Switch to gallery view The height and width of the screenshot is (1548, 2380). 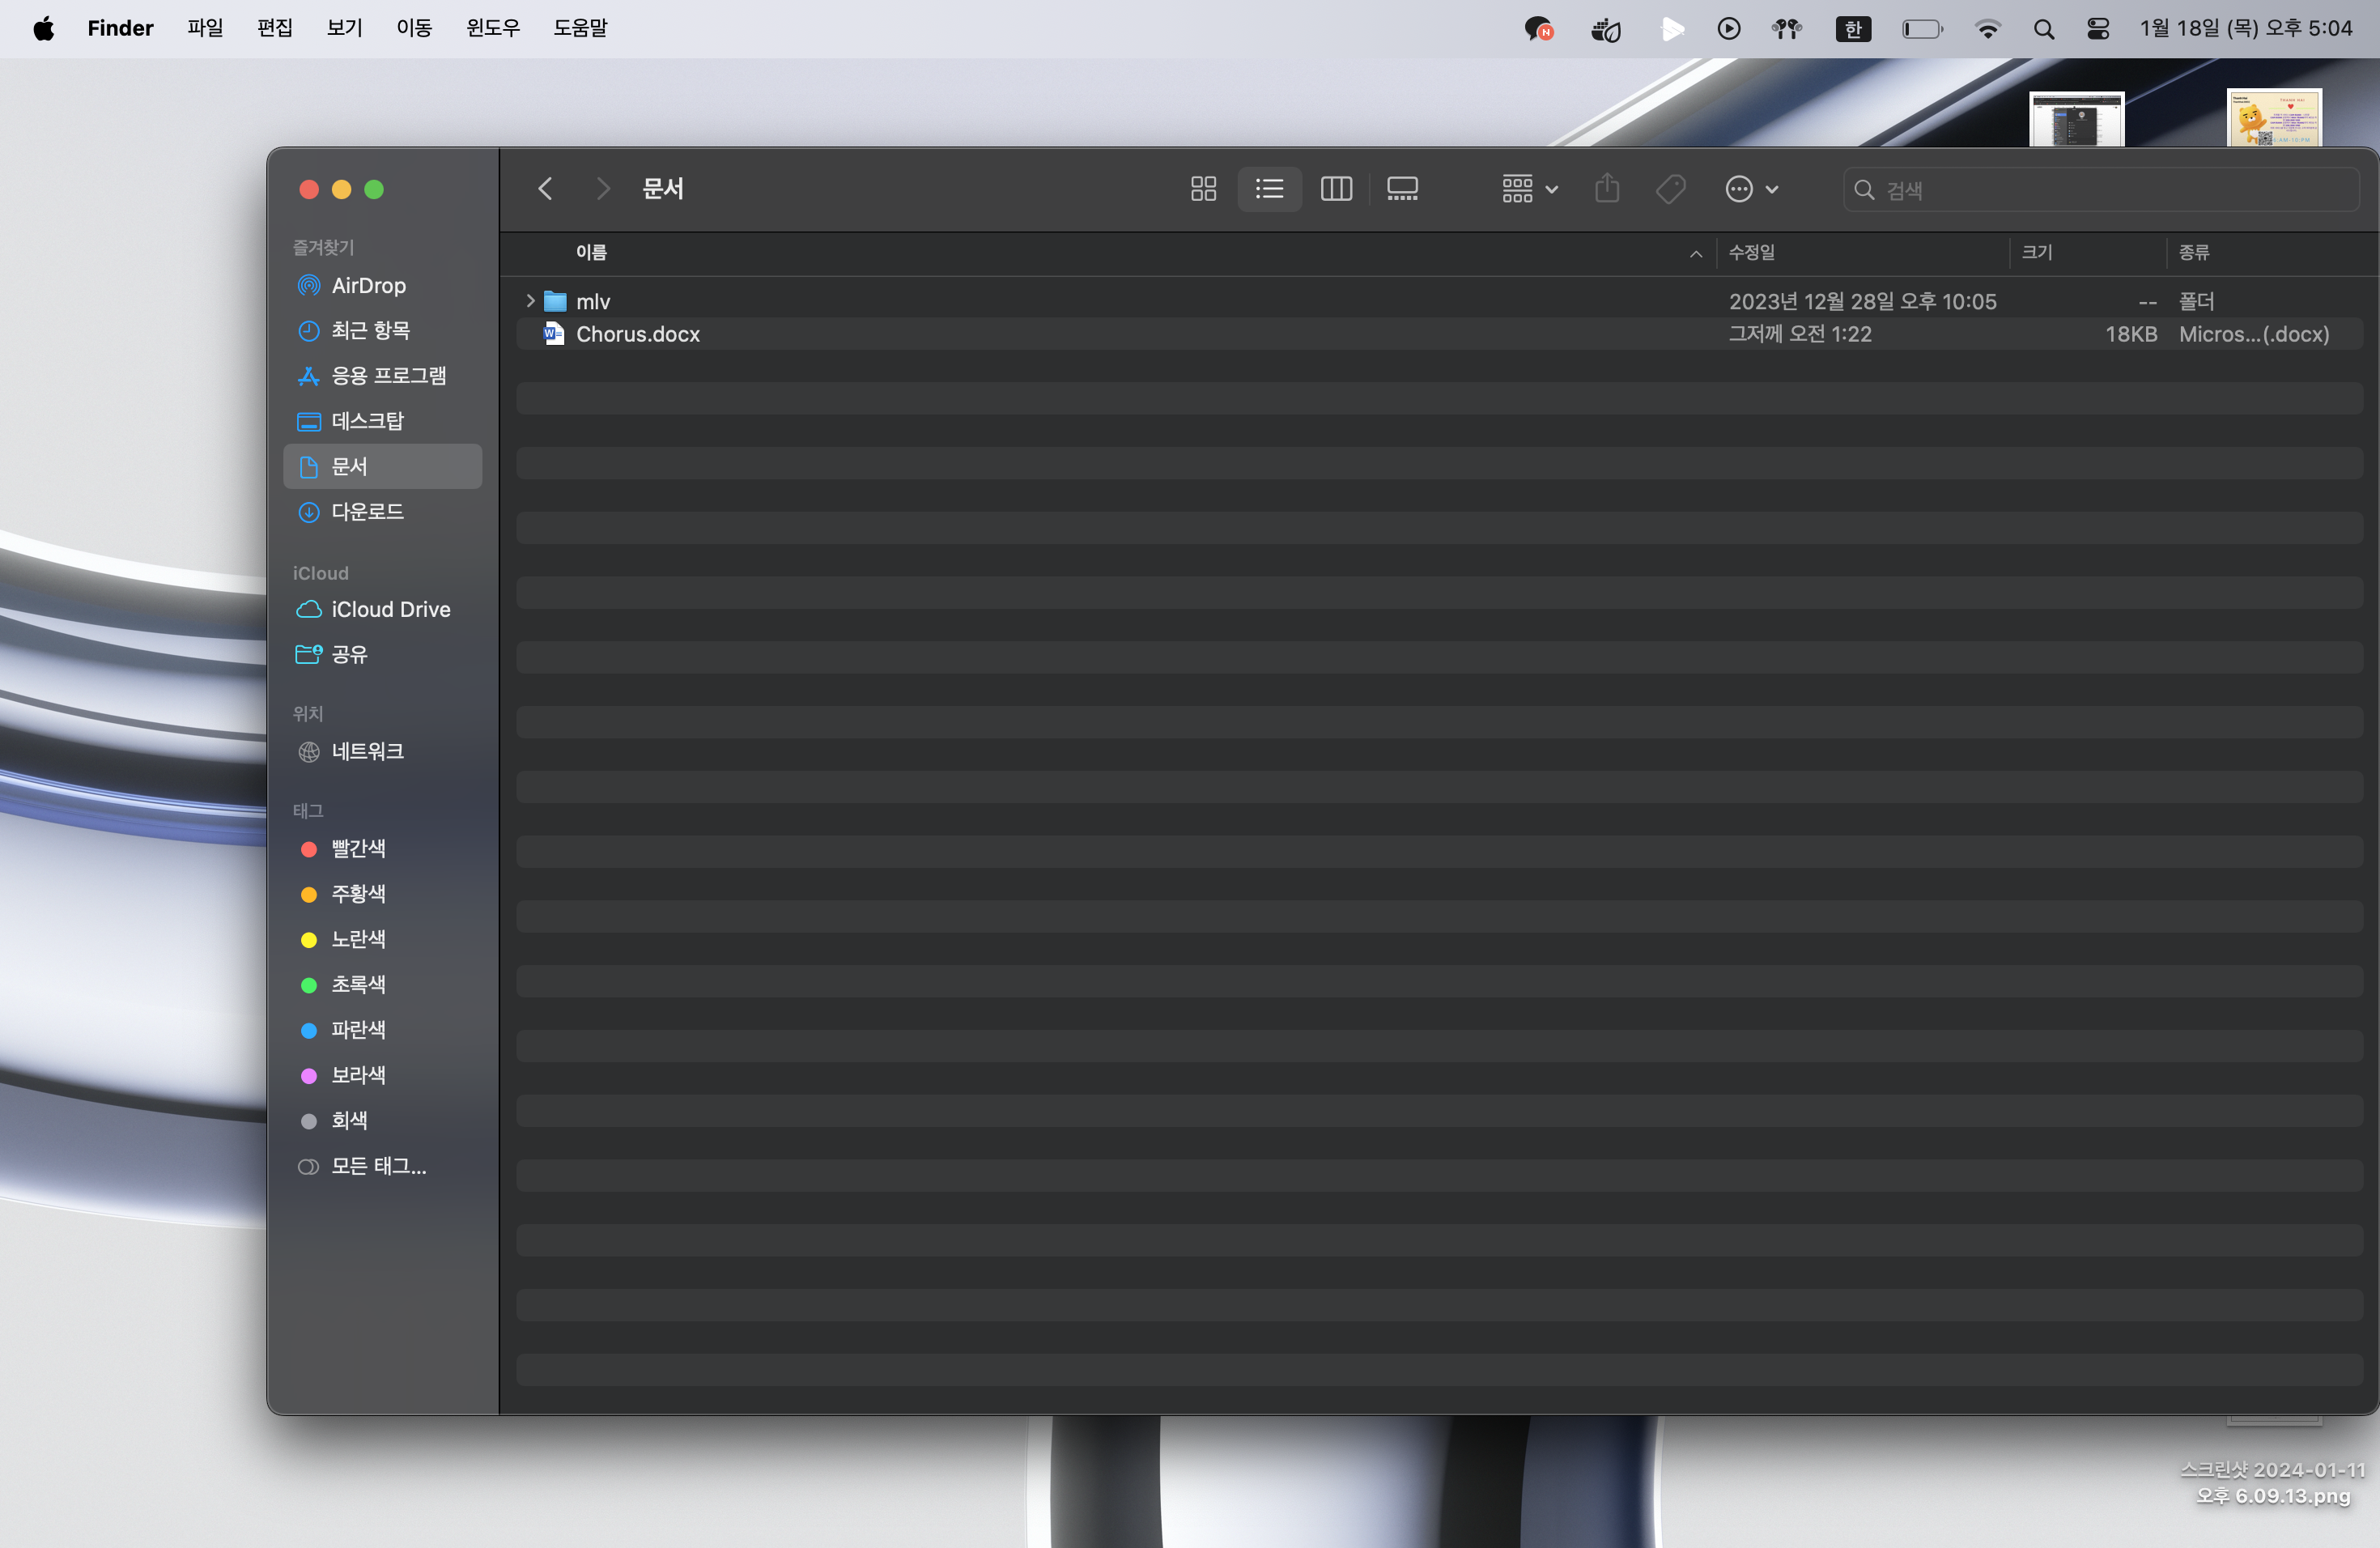(x=1402, y=189)
